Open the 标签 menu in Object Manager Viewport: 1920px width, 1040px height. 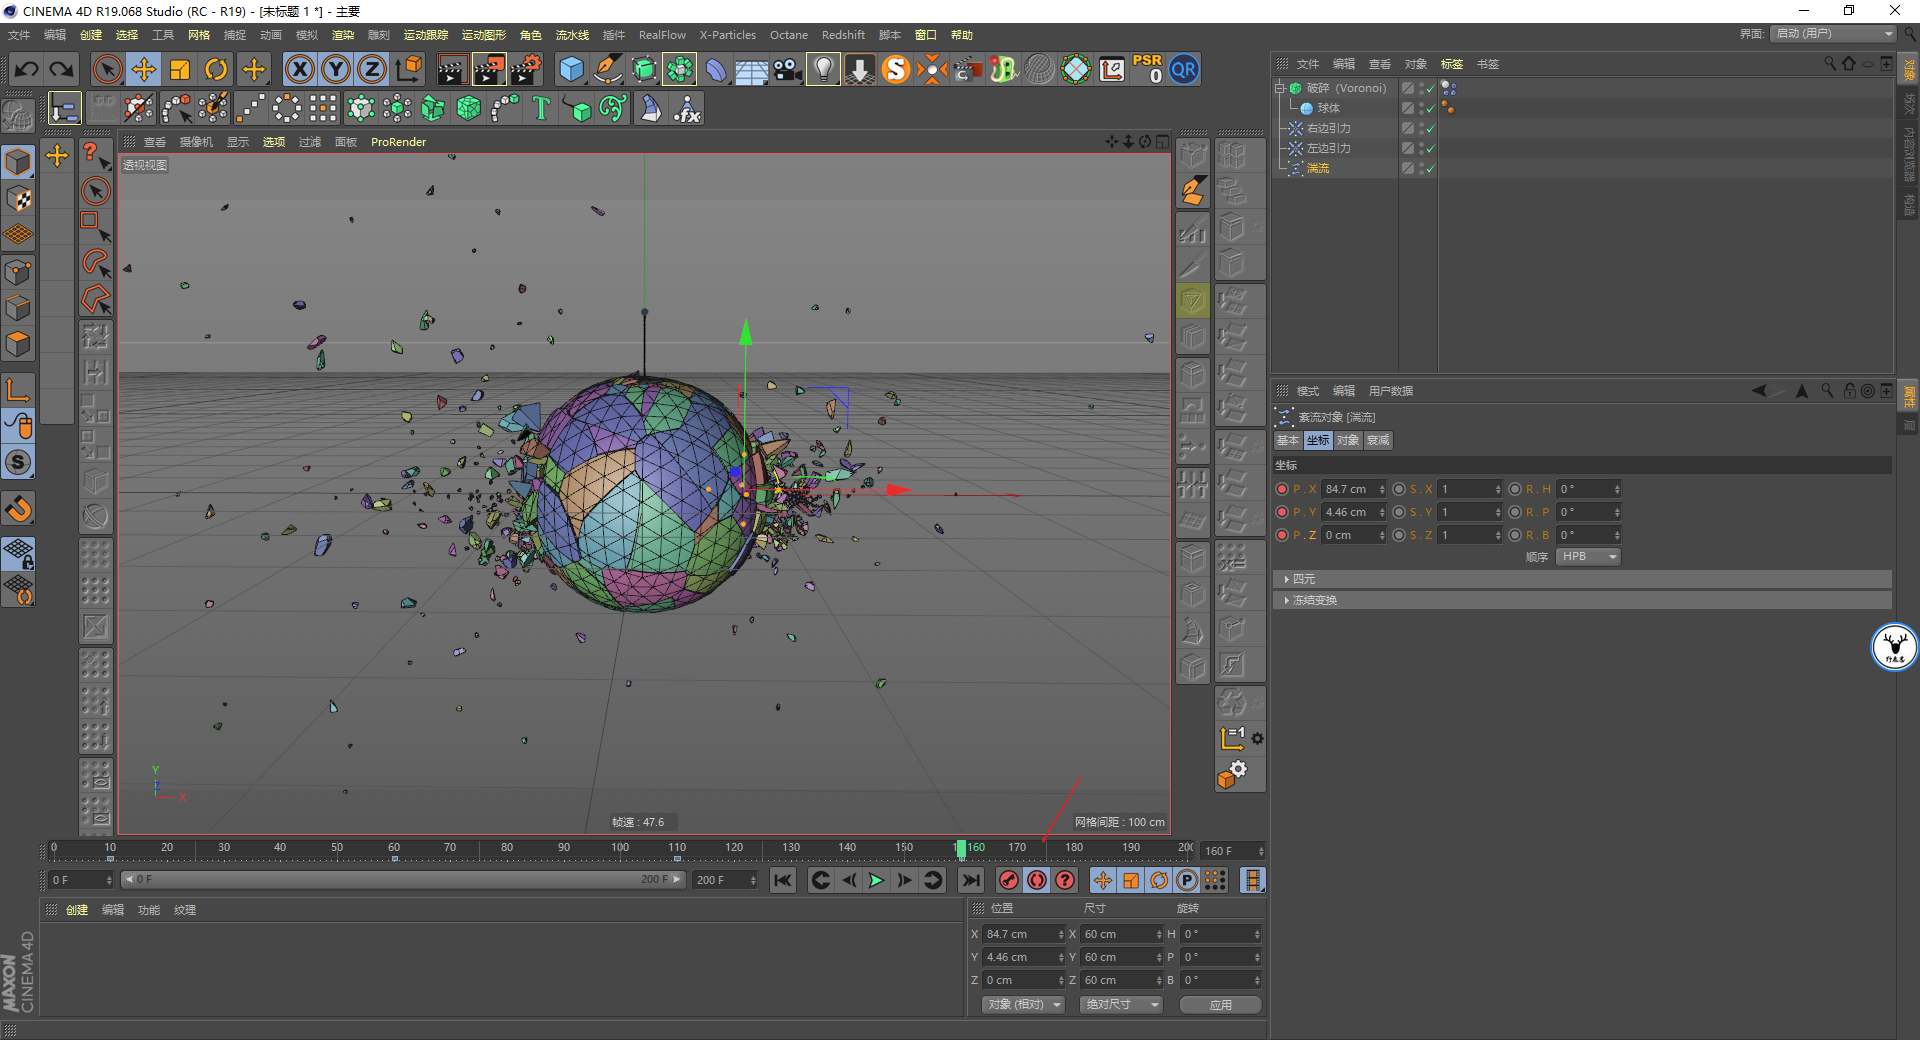pyautogui.click(x=1451, y=64)
